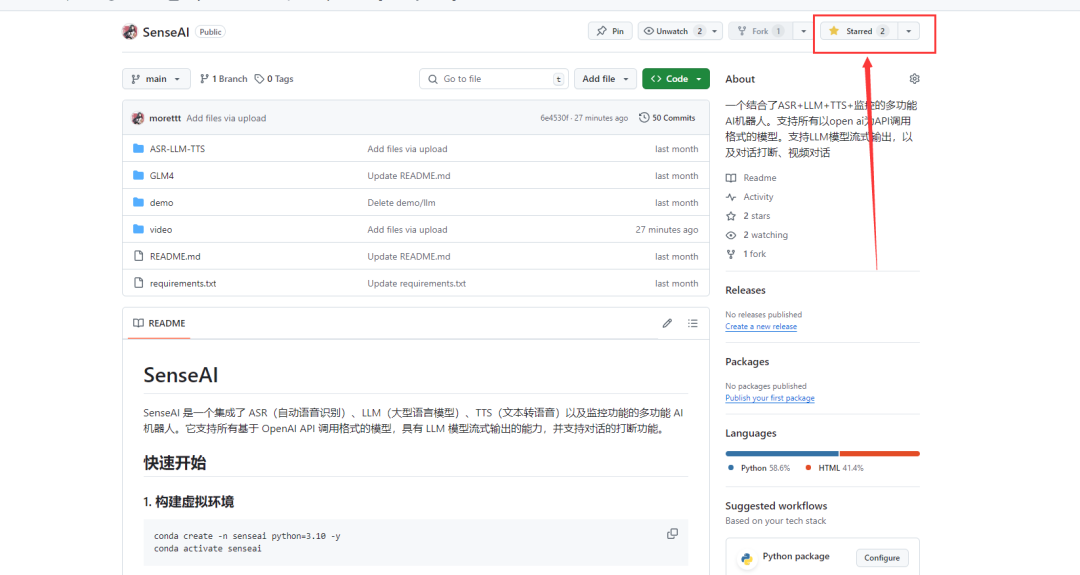Open the Add file dropdown
The height and width of the screenshot is (575, 1080).
[x=605, y=79]
